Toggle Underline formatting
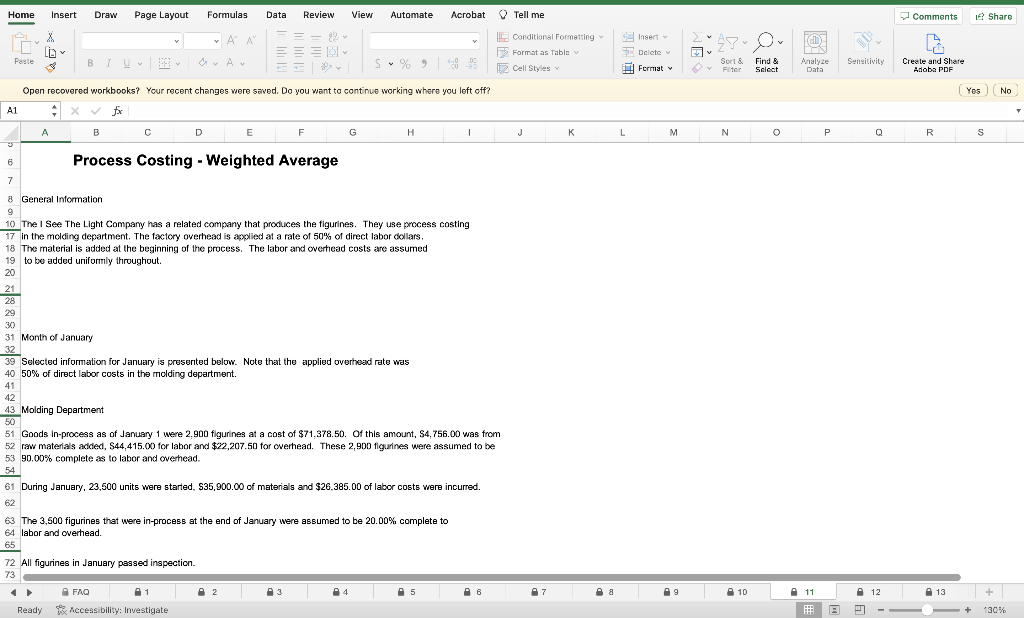Screen dimensions: 1024x618 coord(127,63)
